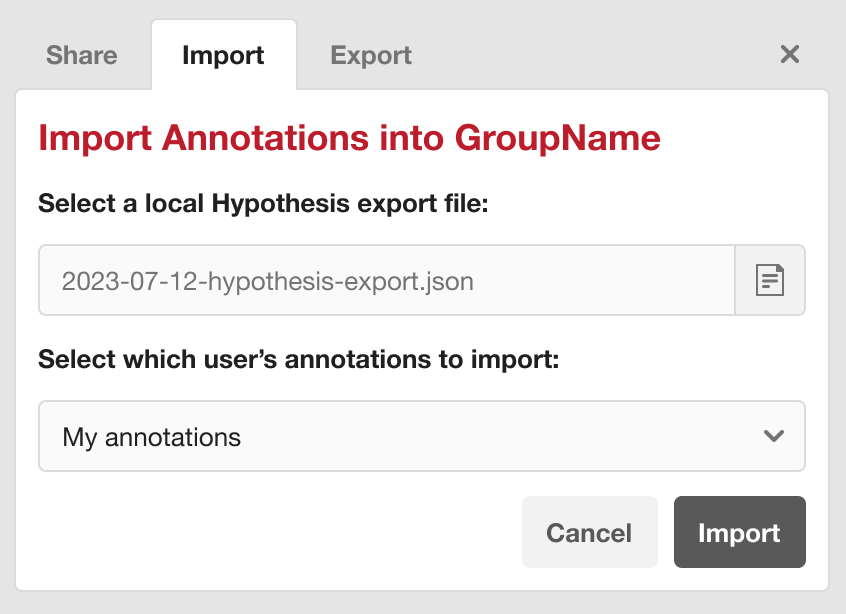Choose which user's annotations to import
This screenshot has height=614, width=846.
click(420, 436)
